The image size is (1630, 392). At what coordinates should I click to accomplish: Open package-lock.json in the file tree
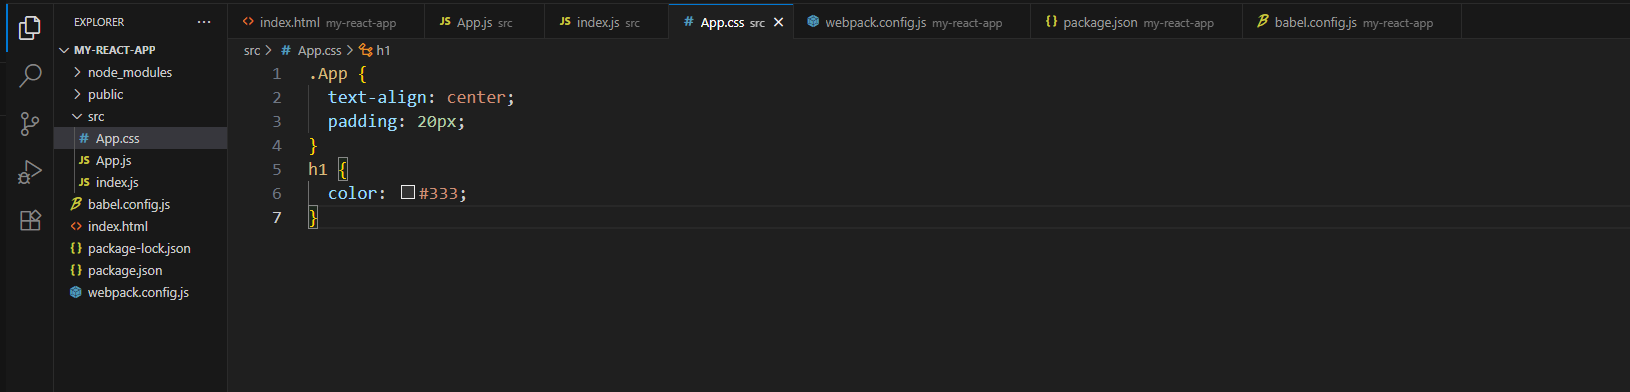point(140,248)
